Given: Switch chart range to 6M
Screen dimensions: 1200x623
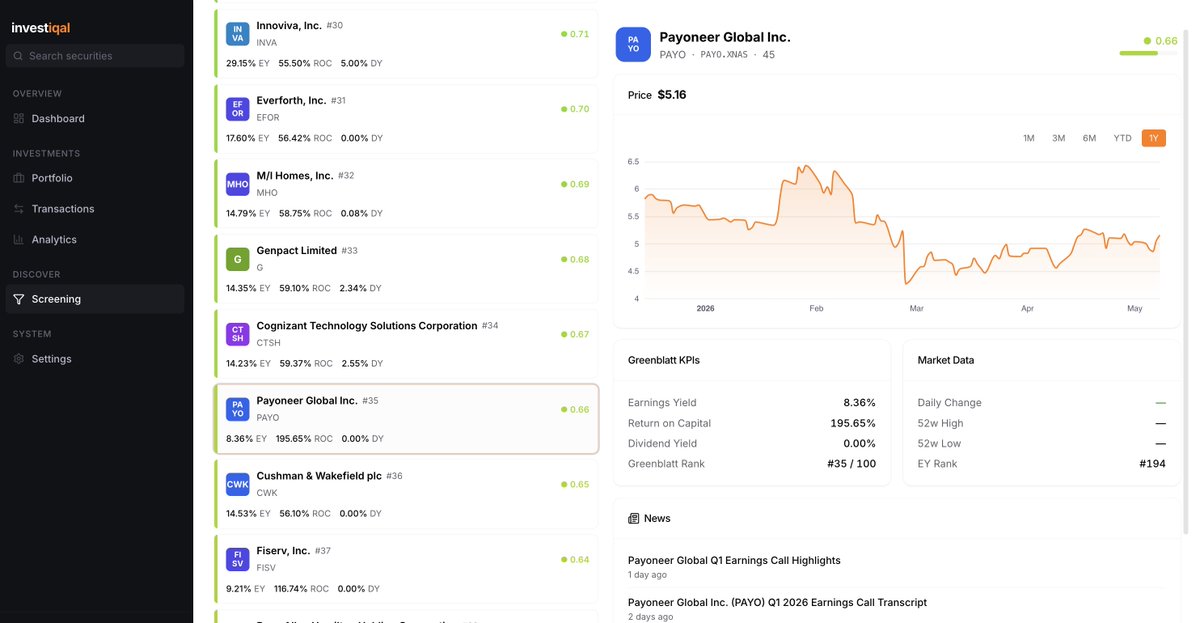Looking at the screenshot, I should click(1089, 138).
